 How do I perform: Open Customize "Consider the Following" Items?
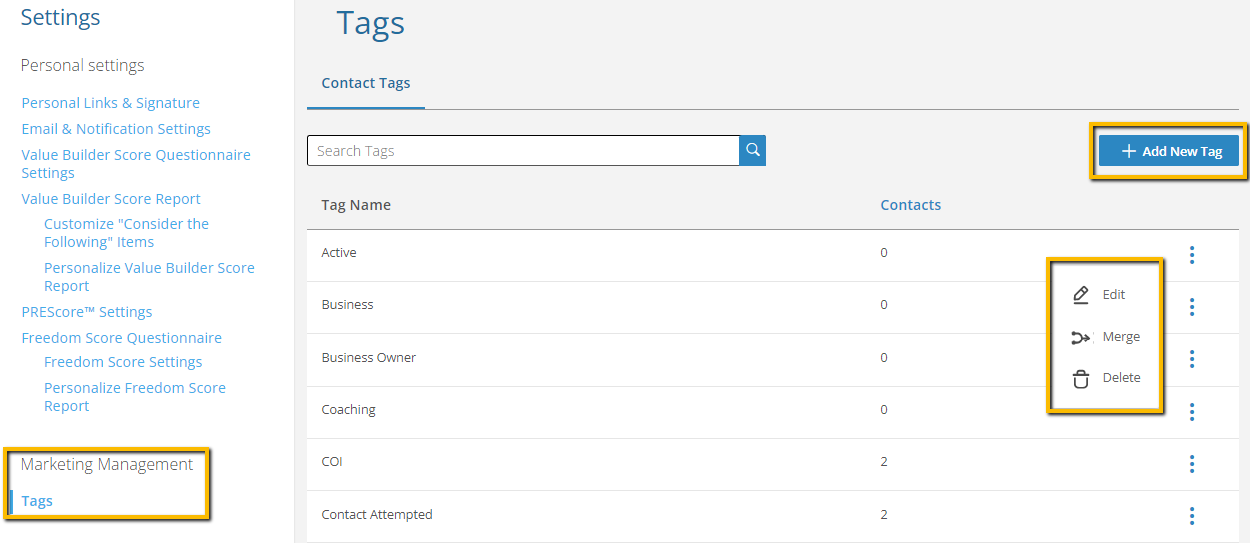coord(126,233)
